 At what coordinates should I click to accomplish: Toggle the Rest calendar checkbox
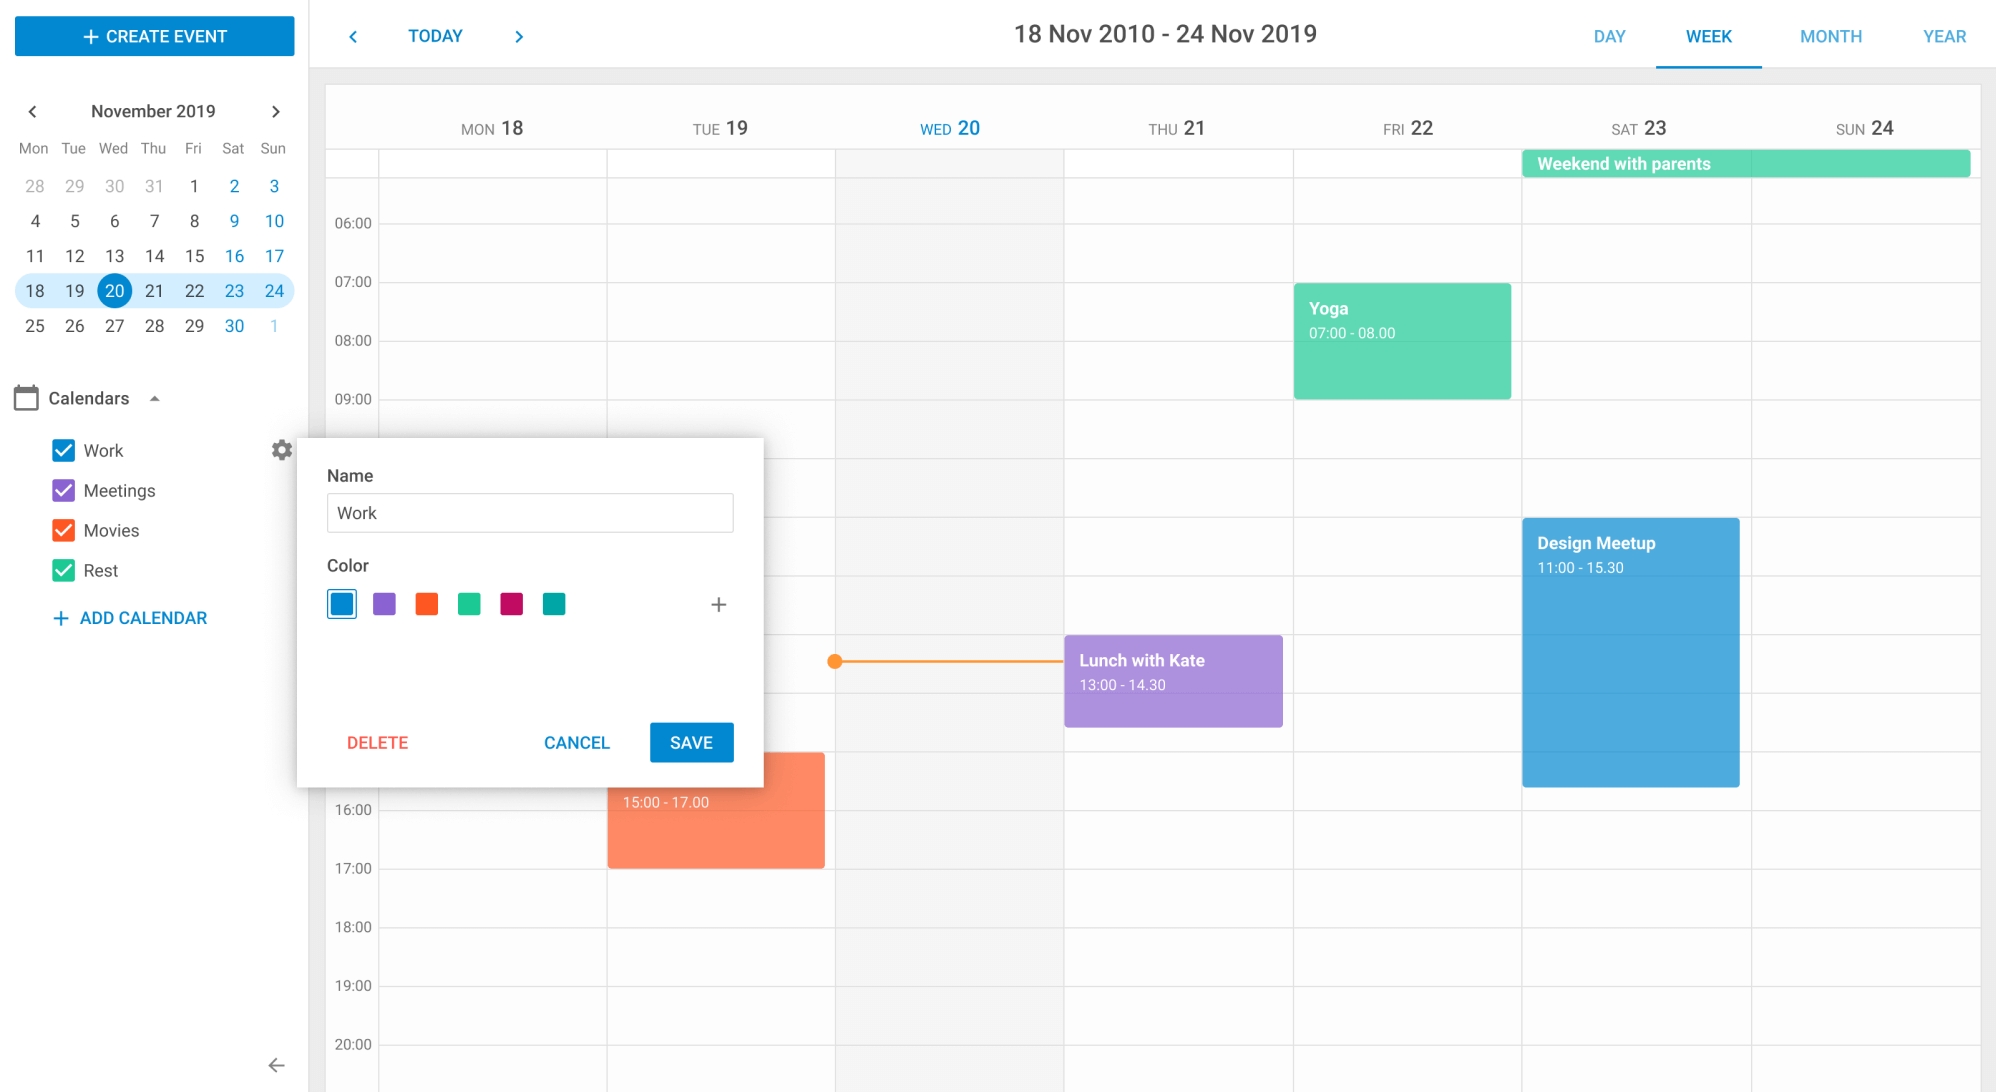click(62, 570)
